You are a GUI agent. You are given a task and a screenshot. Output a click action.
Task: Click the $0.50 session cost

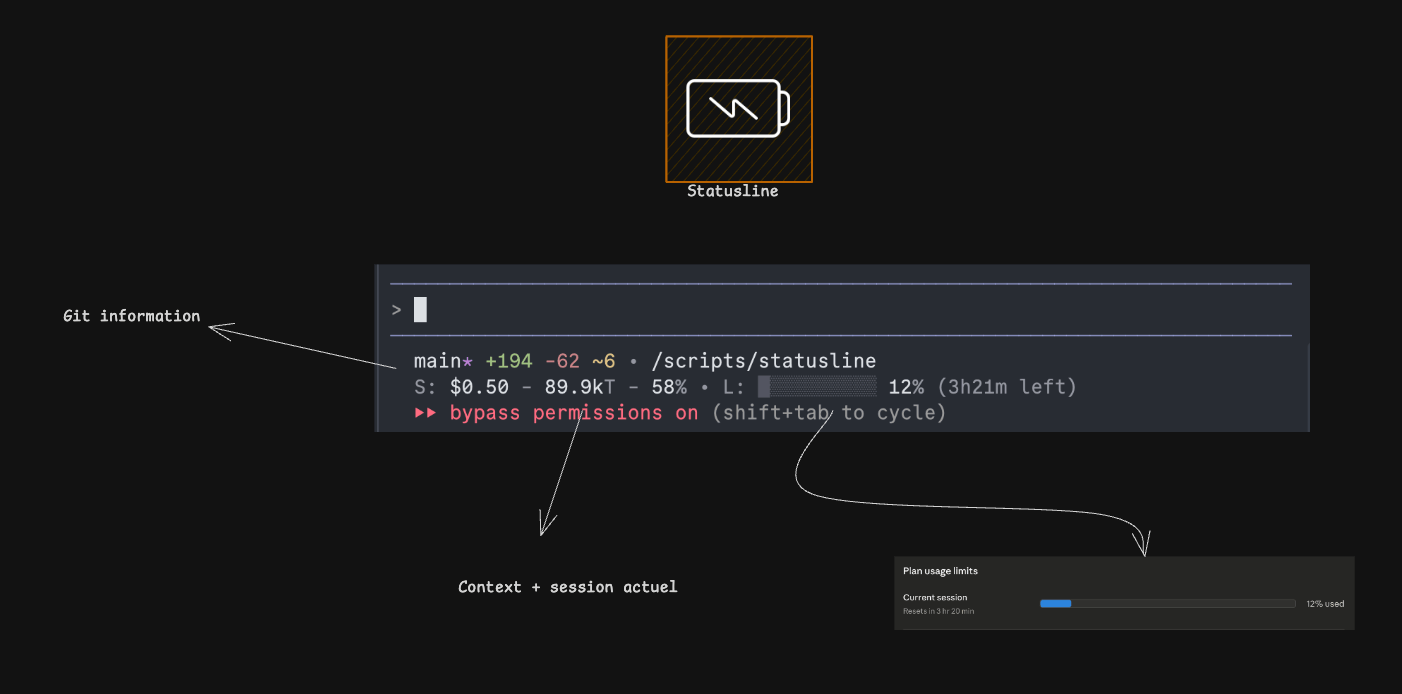pos(479,387)
